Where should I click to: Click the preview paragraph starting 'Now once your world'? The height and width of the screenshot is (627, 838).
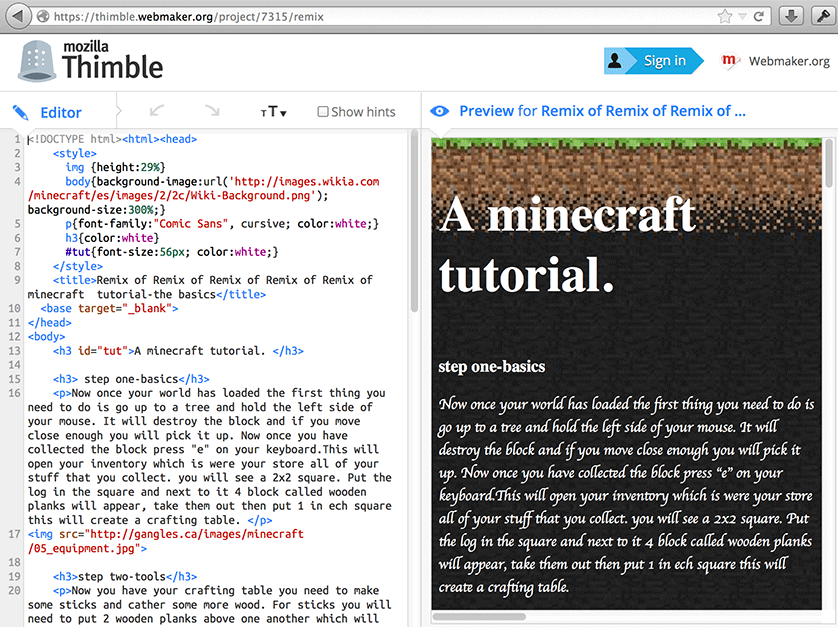(x=626, y=495)
